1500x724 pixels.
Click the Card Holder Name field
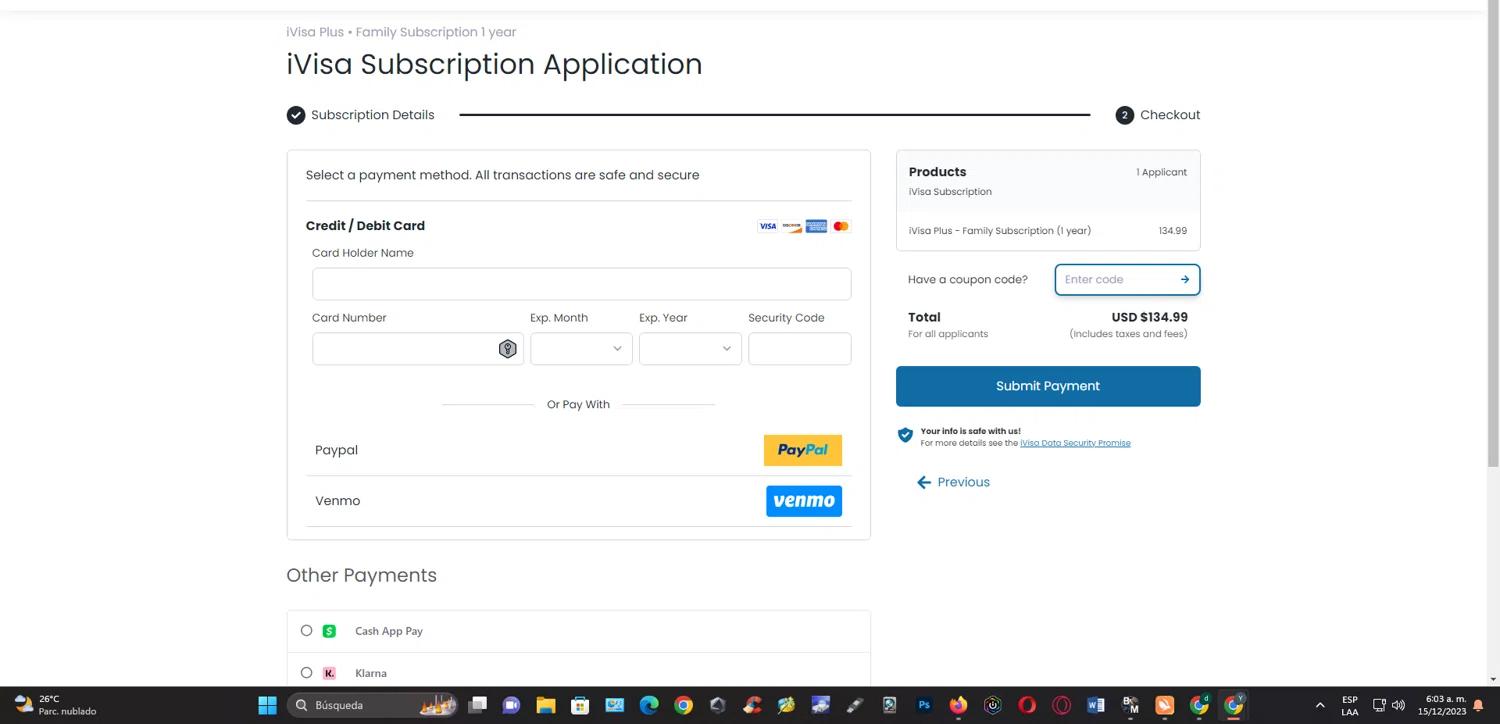pyautogui.click(x=581, y=284)
